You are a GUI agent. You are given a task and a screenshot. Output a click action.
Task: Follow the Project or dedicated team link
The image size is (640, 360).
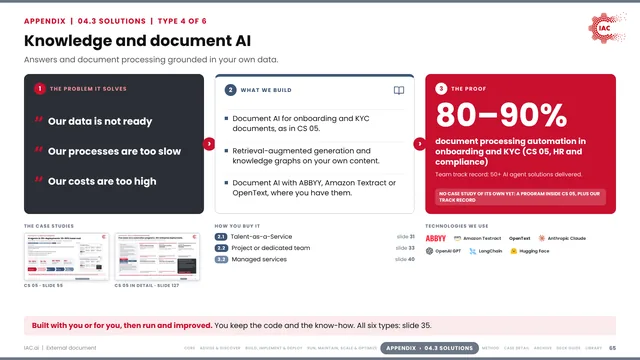click(271, 248)
